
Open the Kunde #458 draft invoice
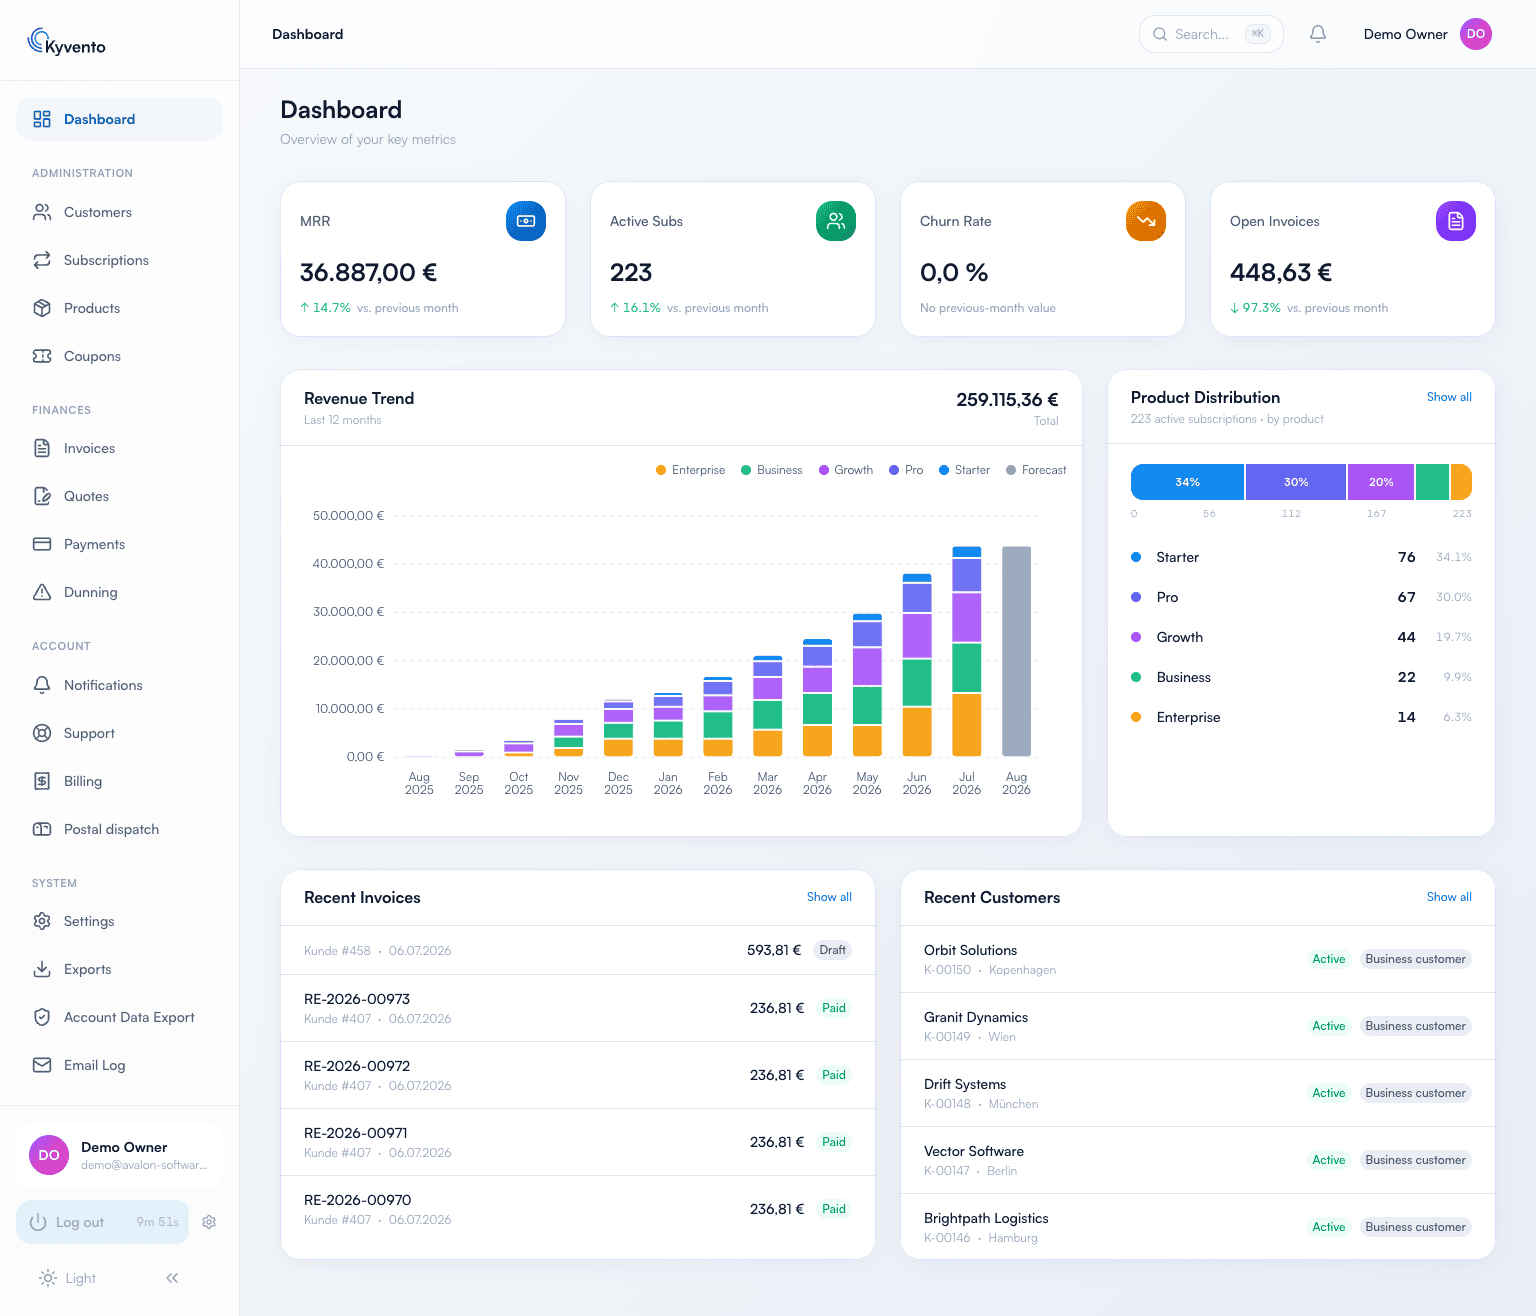coord(578,950)
